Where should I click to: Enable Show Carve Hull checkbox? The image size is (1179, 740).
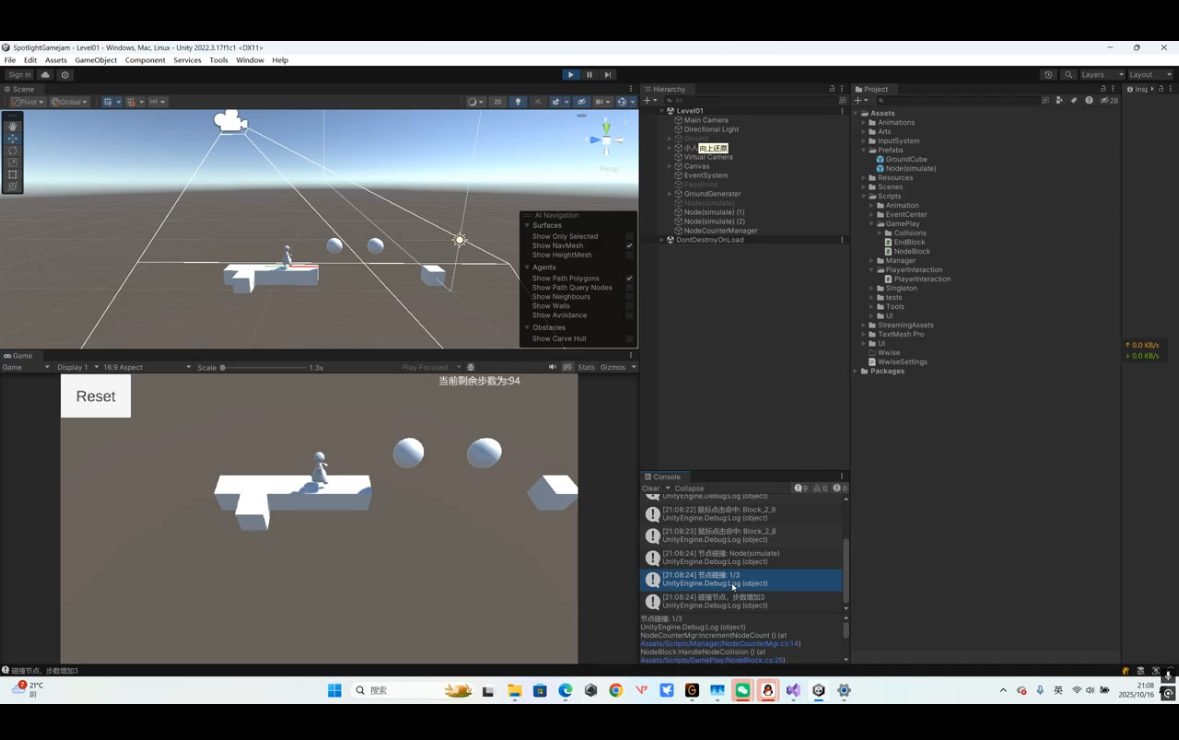point(629,339)
